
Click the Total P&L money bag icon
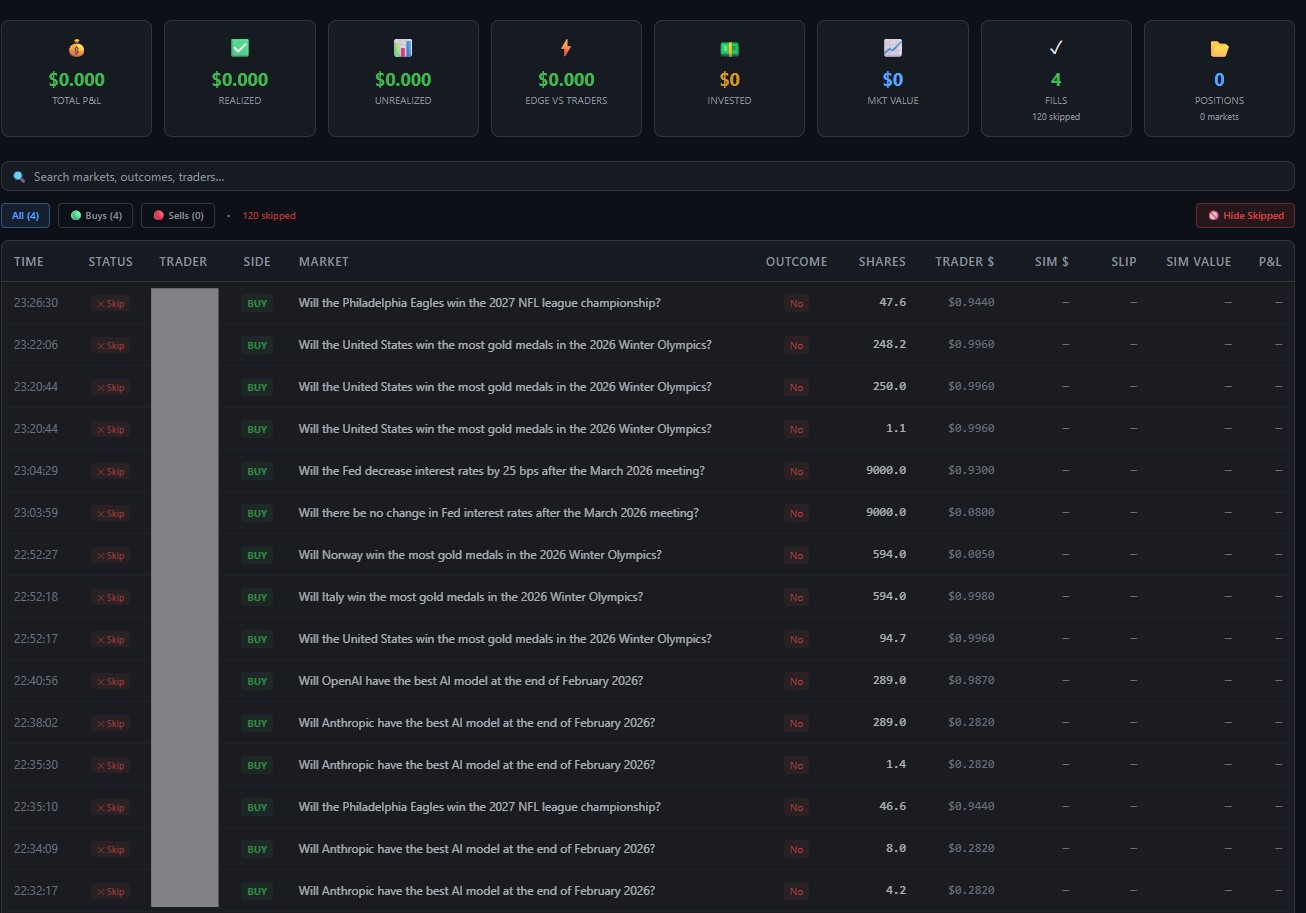click(76, 47)
